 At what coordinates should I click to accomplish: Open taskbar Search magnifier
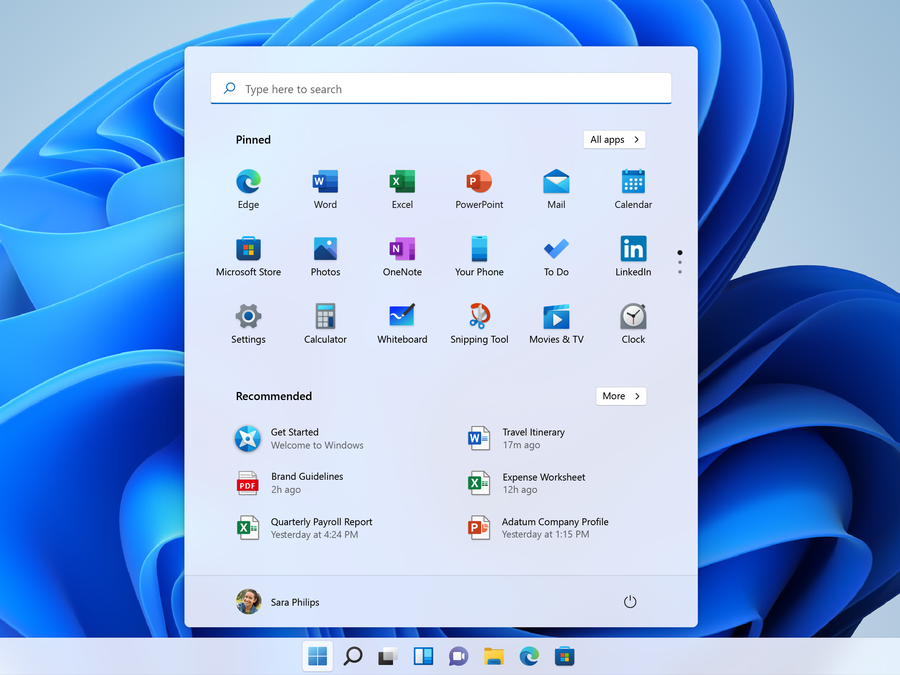[353, 656]
